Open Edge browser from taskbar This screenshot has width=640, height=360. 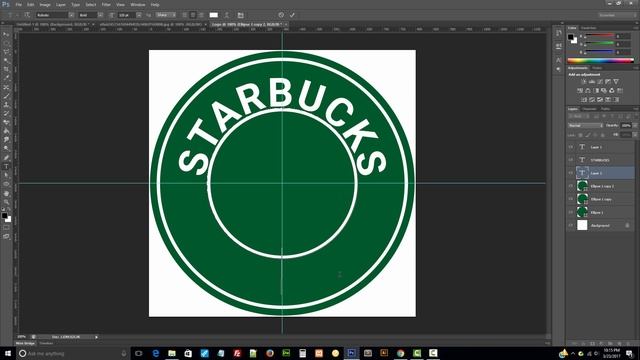pyautogui.click(x=156, y=353)
